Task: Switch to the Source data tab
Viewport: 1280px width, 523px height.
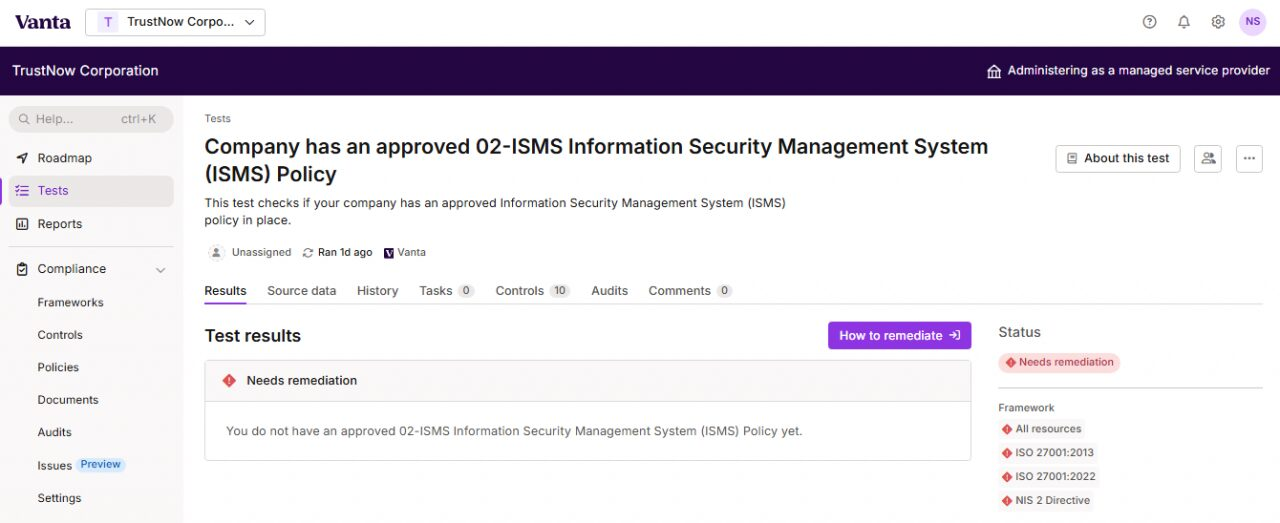Action: 301,291
